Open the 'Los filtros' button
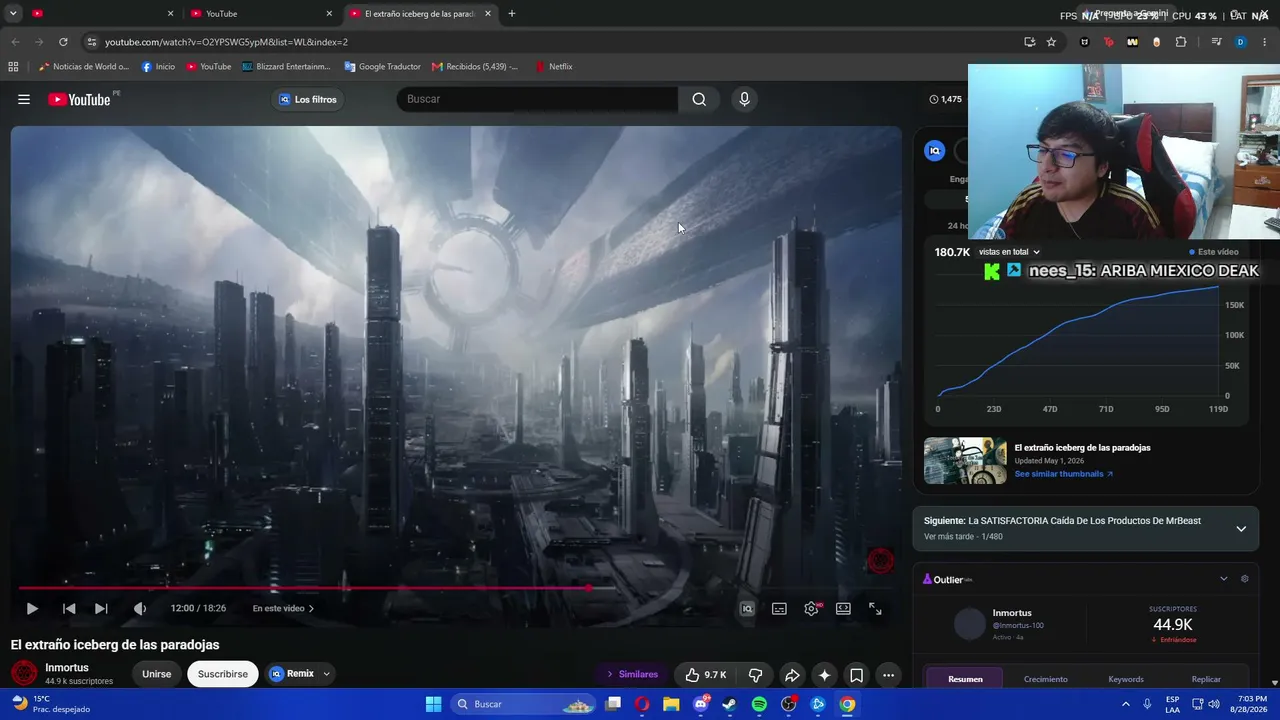The height and width of the screenshot is (720, 1280). pyautogui.click(x=308, y=99)
